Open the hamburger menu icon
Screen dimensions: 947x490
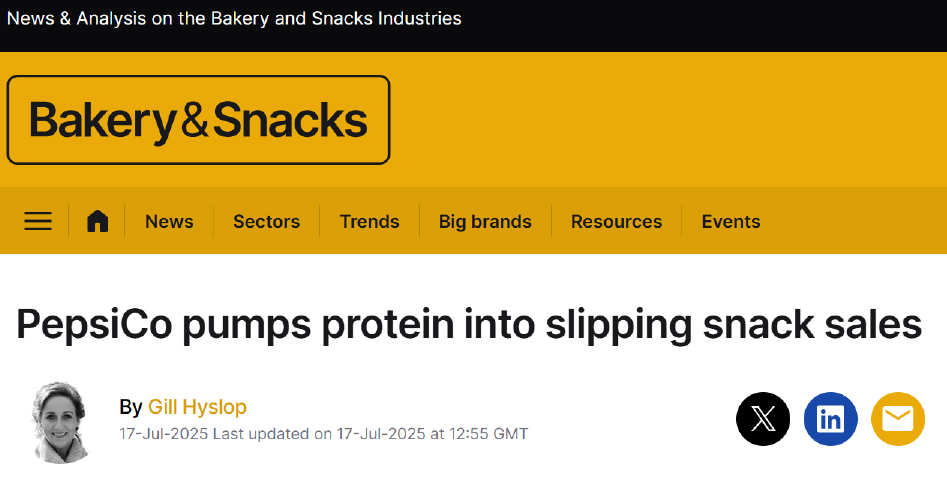[x=37, y=221]
